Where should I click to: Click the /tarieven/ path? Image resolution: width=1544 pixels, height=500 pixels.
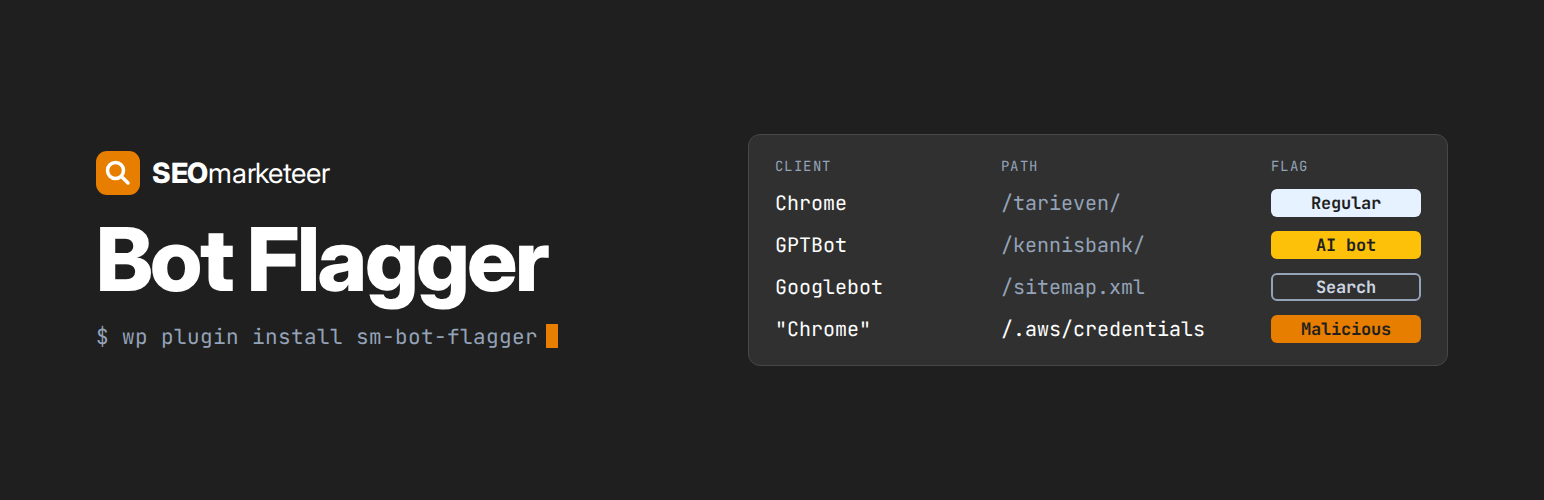coord(1061,203)
